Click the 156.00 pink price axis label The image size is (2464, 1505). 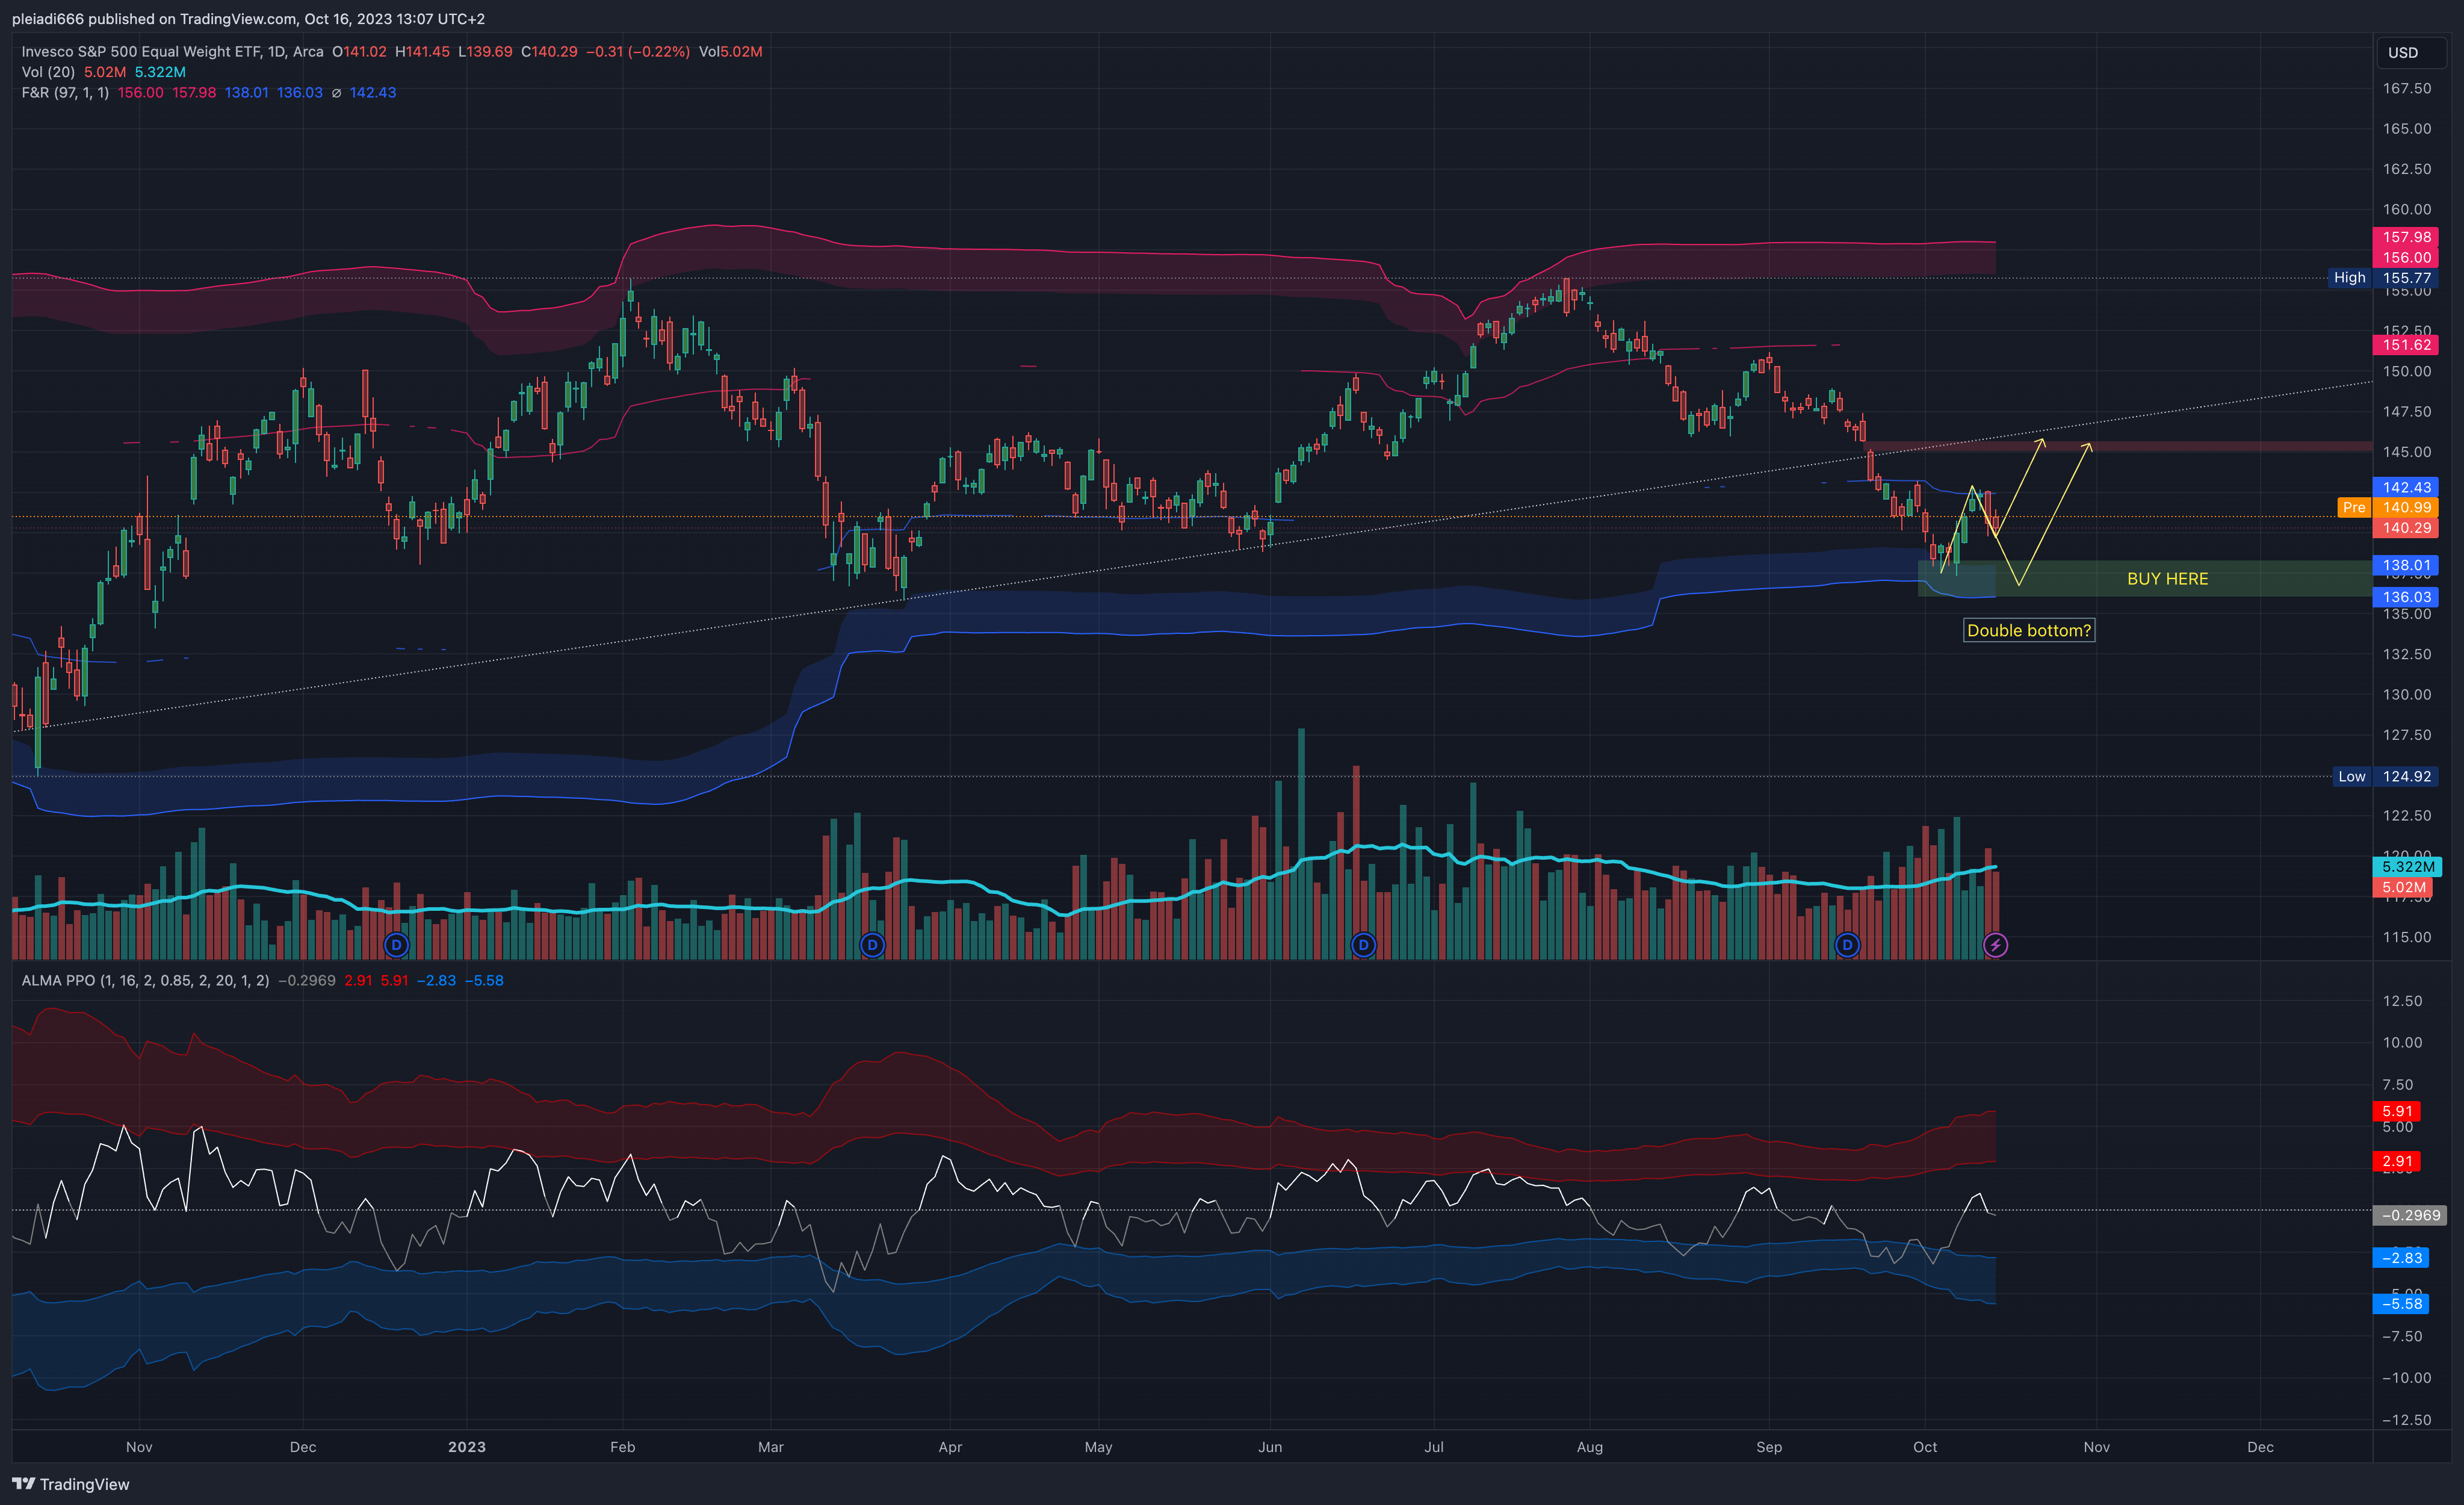pos(2406,258)
